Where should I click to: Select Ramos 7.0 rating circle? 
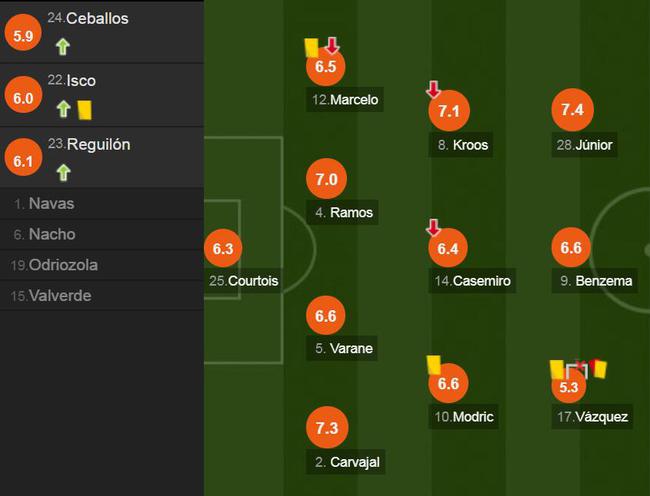[x=326, y=179]
